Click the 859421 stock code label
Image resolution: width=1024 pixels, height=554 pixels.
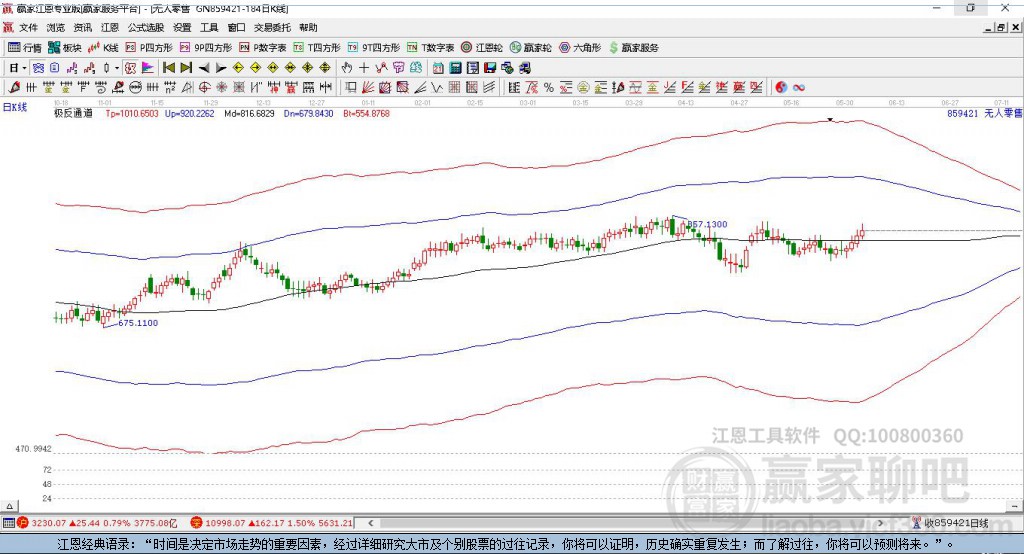[x=963, y=113]
